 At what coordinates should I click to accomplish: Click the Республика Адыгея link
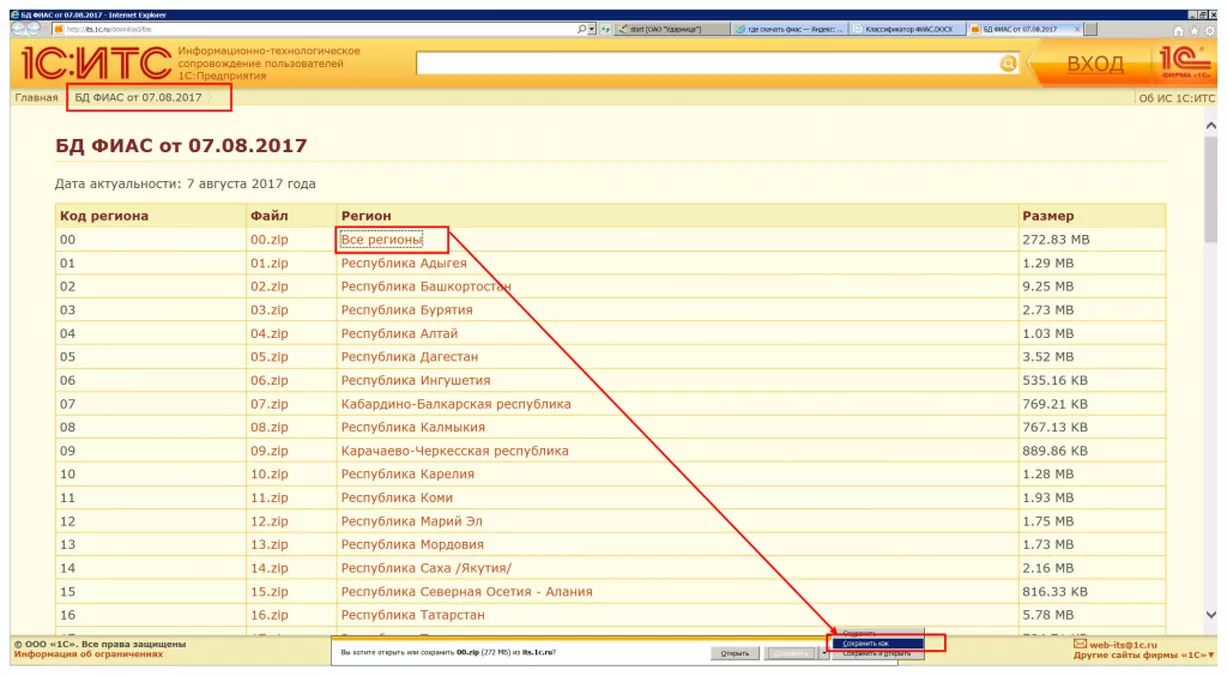(404, 263)
